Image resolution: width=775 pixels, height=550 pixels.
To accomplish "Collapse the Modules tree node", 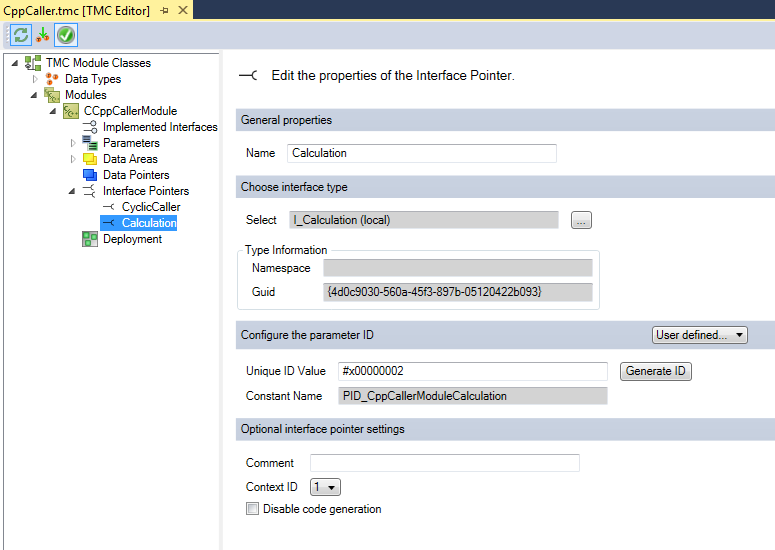I will [x=34, y=95].
